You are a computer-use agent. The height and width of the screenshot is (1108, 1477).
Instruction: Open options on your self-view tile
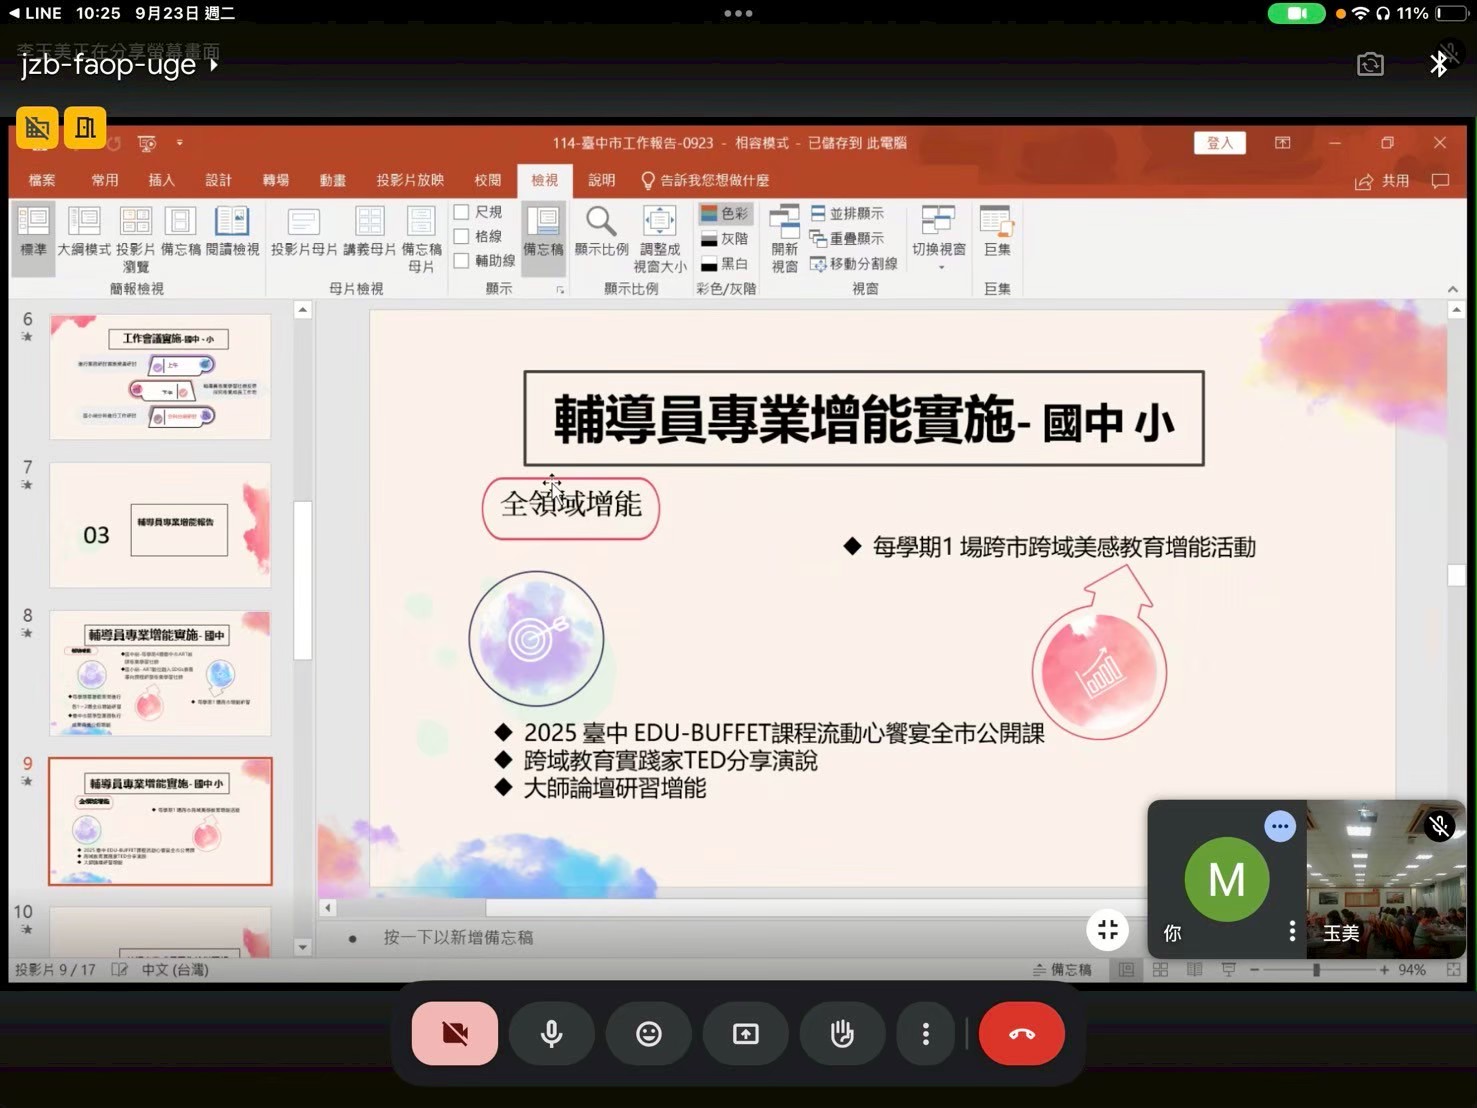[1292, 931]
